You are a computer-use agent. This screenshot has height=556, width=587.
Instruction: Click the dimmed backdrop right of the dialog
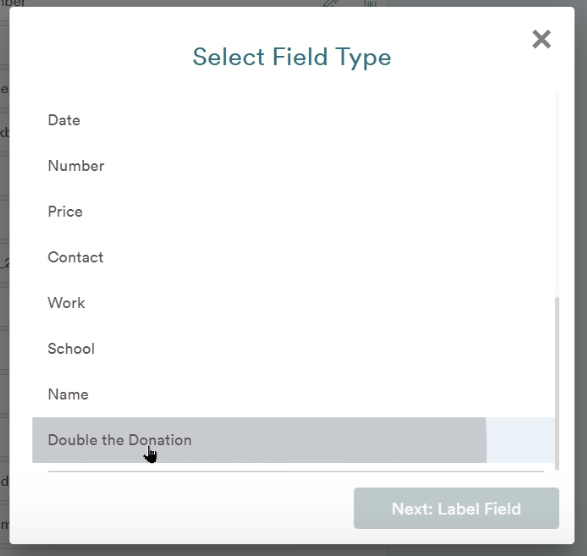click(x=581, y=278)
